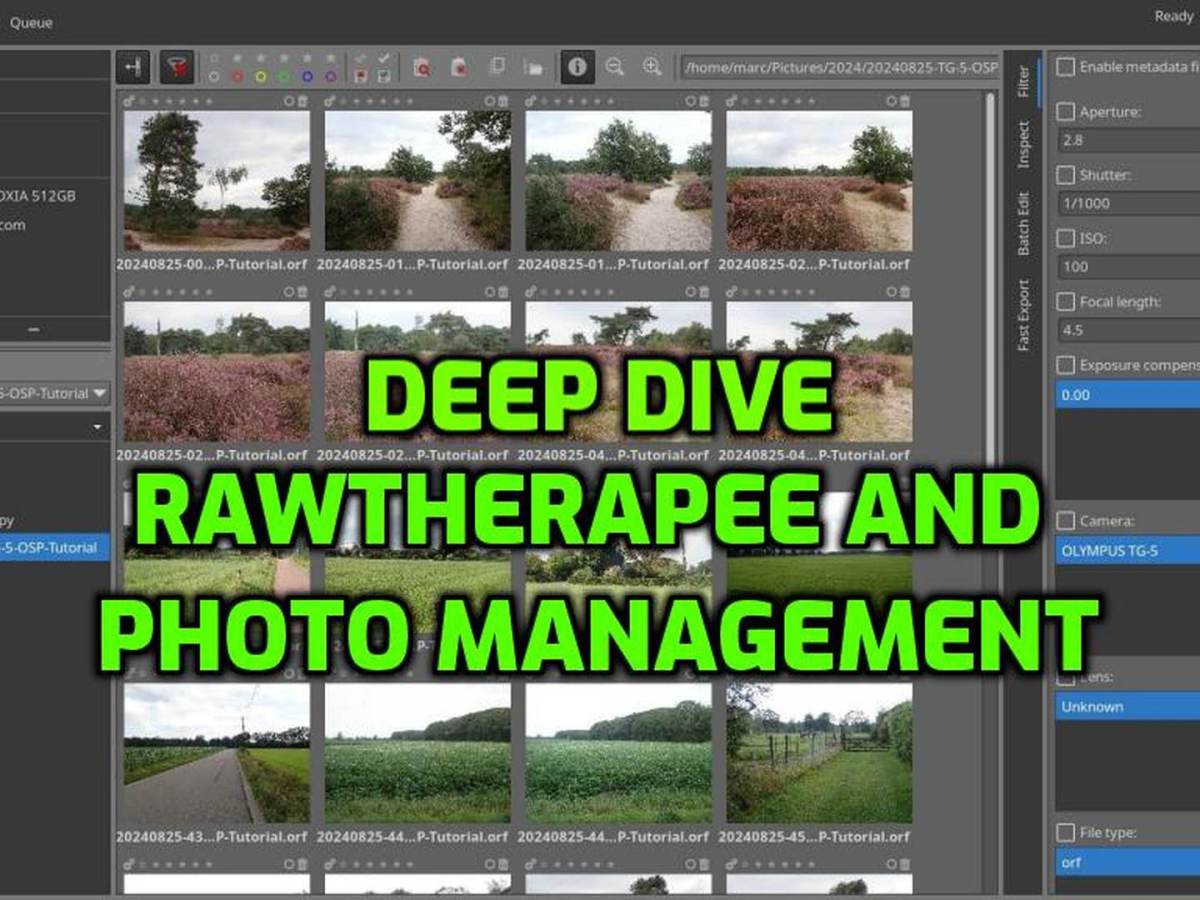Enable the Camera filter checkbox
The image size is (1200, 900).
coord(1067,521)
